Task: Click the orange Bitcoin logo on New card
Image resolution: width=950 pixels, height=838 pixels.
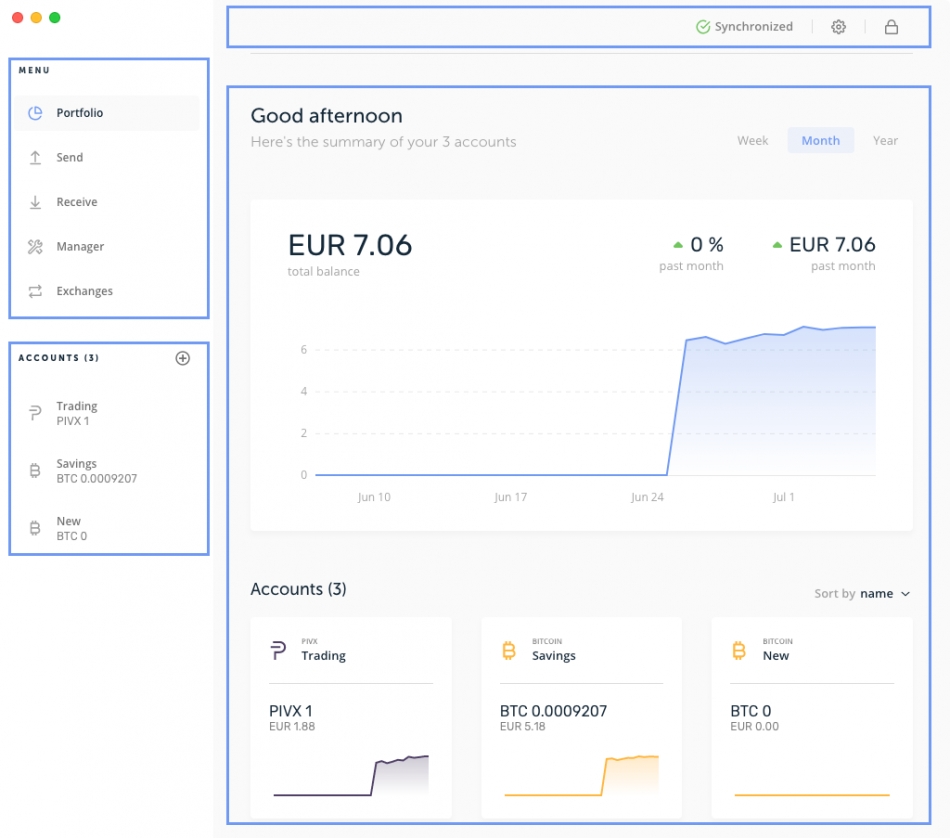Action: [739, 650]
